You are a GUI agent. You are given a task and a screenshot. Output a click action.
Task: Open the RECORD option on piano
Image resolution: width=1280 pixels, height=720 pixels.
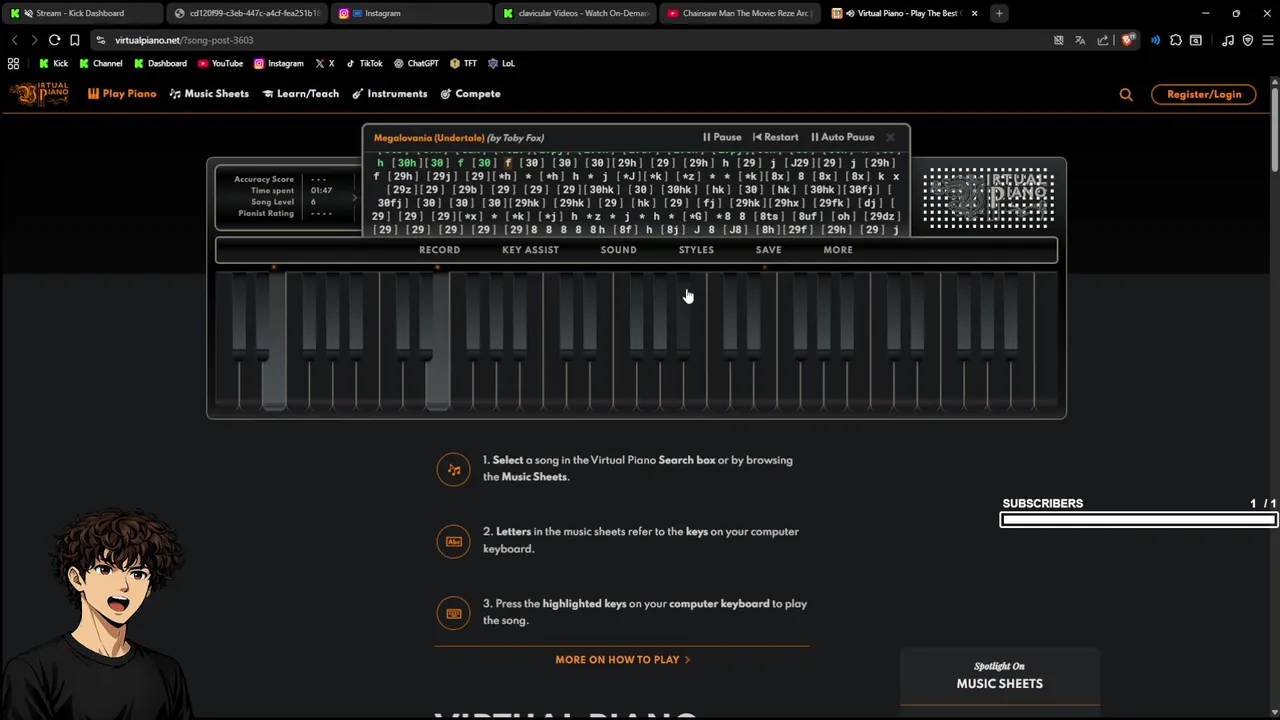click(x=439, y=250)
